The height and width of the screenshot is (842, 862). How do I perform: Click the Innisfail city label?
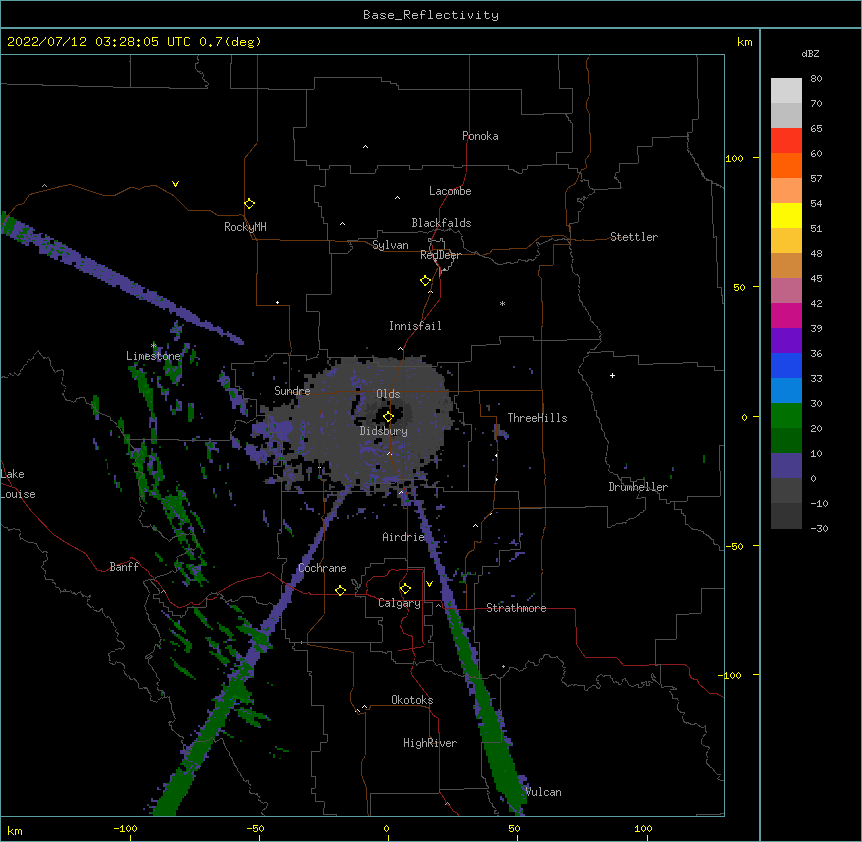pyautogui.click(x=415, y=326)
